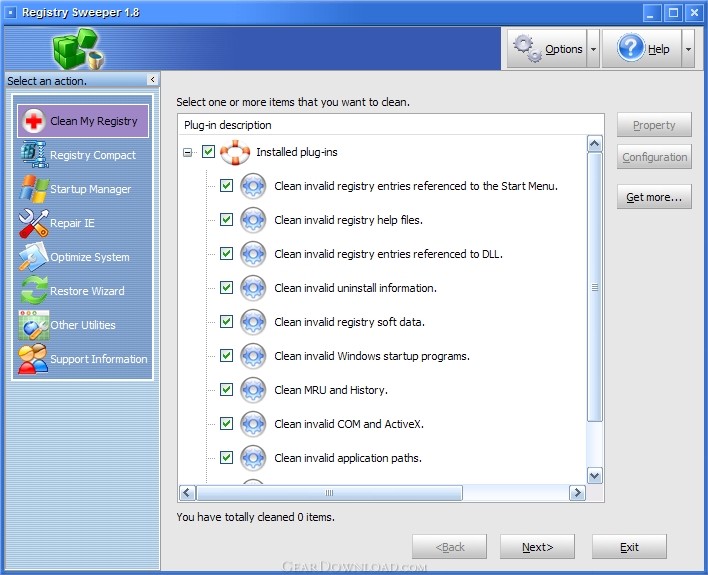Click the gear icon beside application paths
The height and width of the screenshot is (575, 708).
(x=253, y=458)
